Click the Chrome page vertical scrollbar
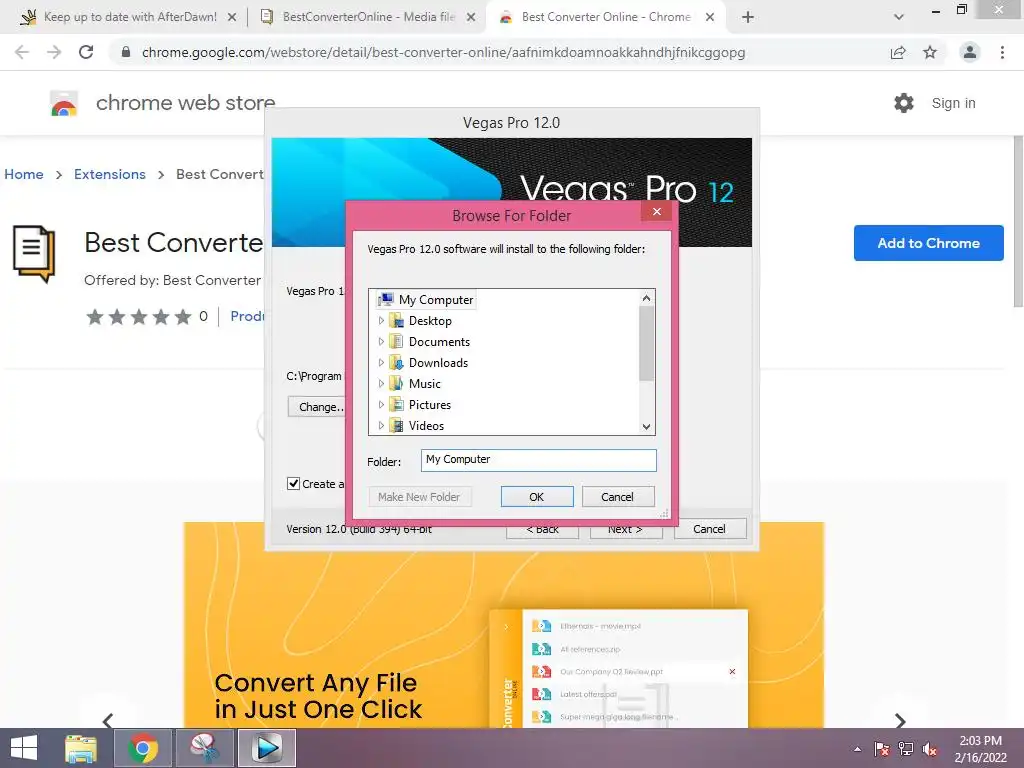This screenshot has height=768, width=1024. coord(1017,222)
